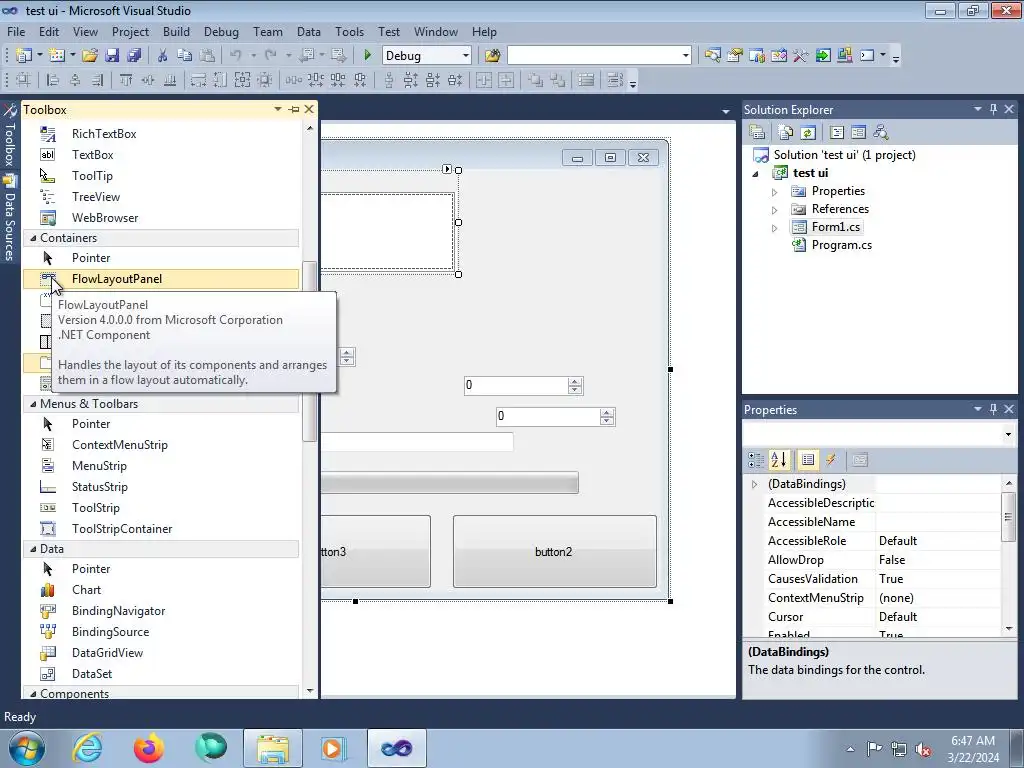The height and width of the screenshot is (768, 1024).
Task: Click Properties icon in Solution Explorer toolbar
Action: click(757, 133)
